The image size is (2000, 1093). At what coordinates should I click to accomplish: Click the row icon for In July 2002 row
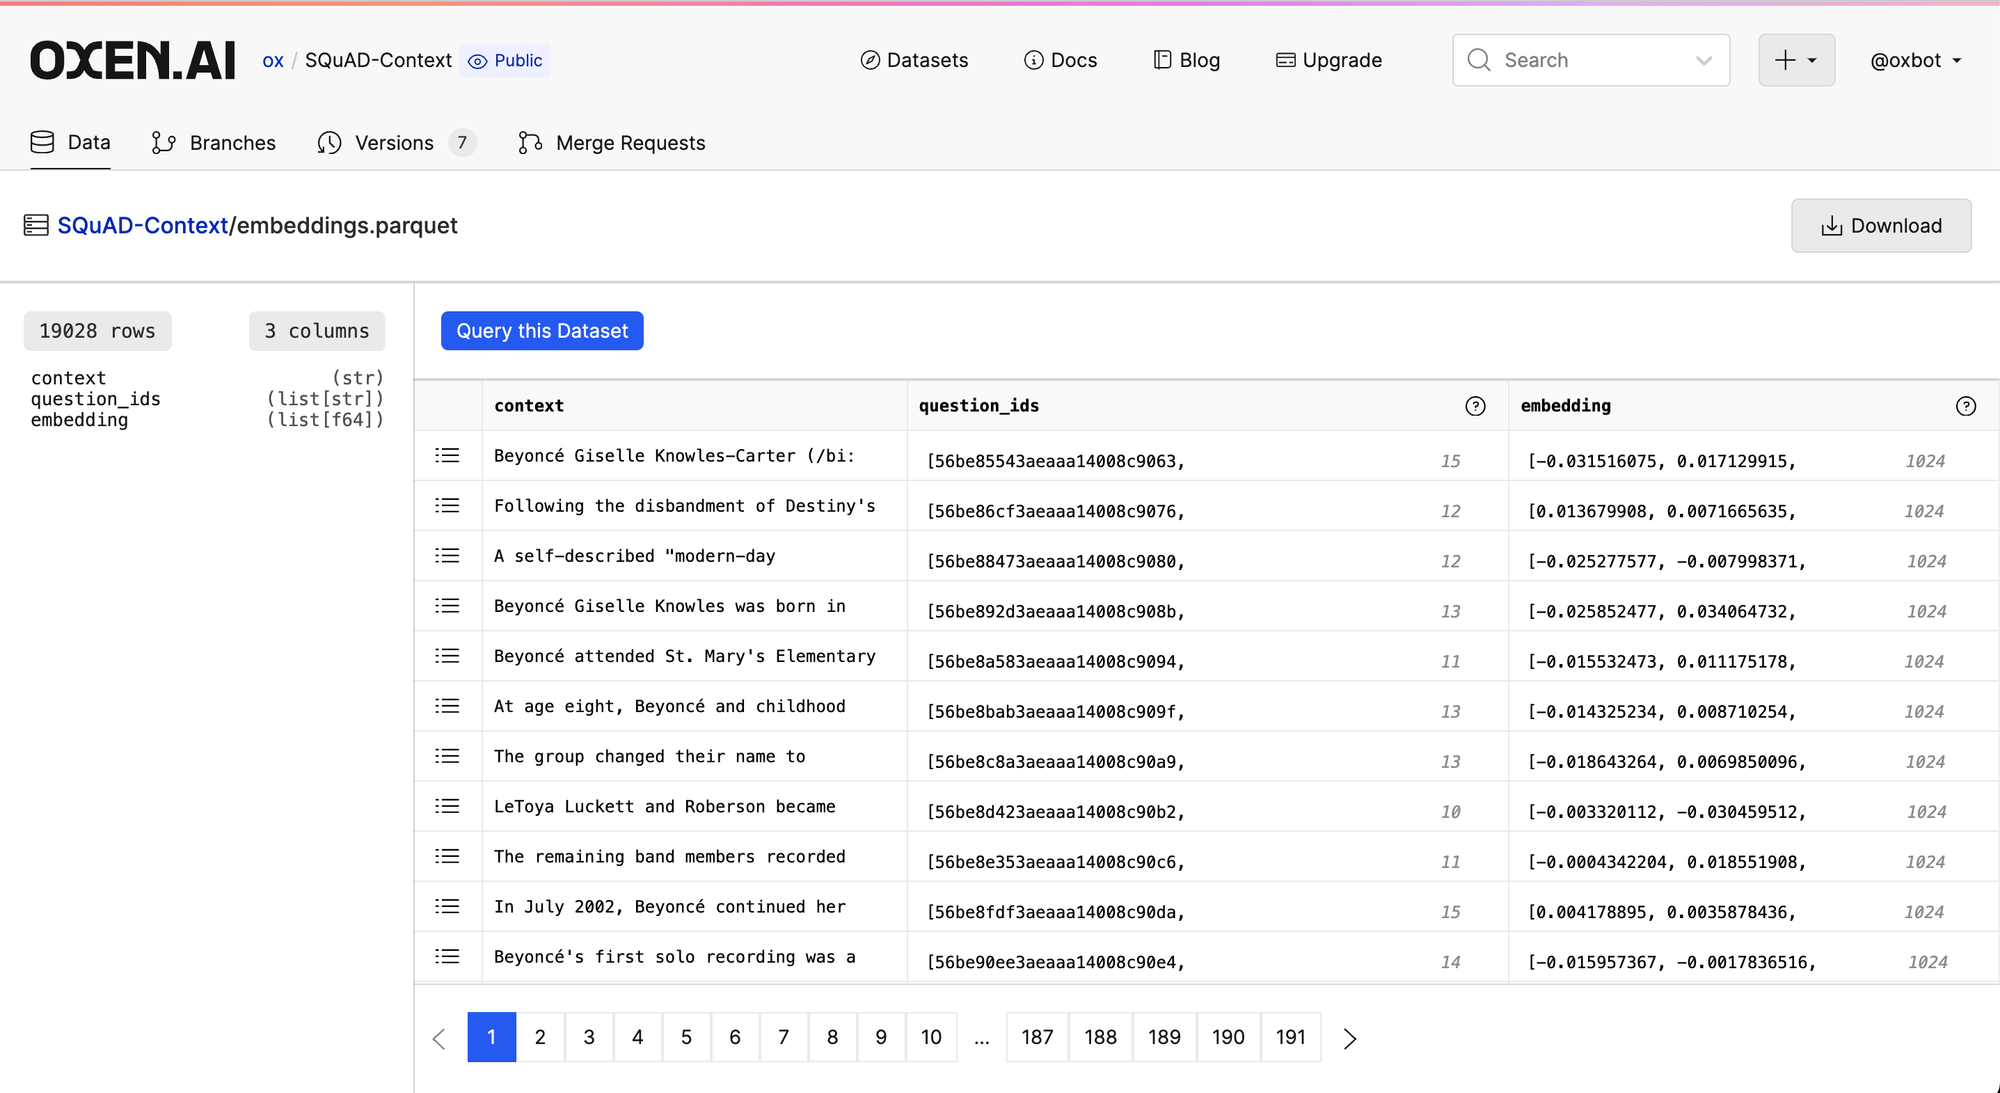(447, 907)
